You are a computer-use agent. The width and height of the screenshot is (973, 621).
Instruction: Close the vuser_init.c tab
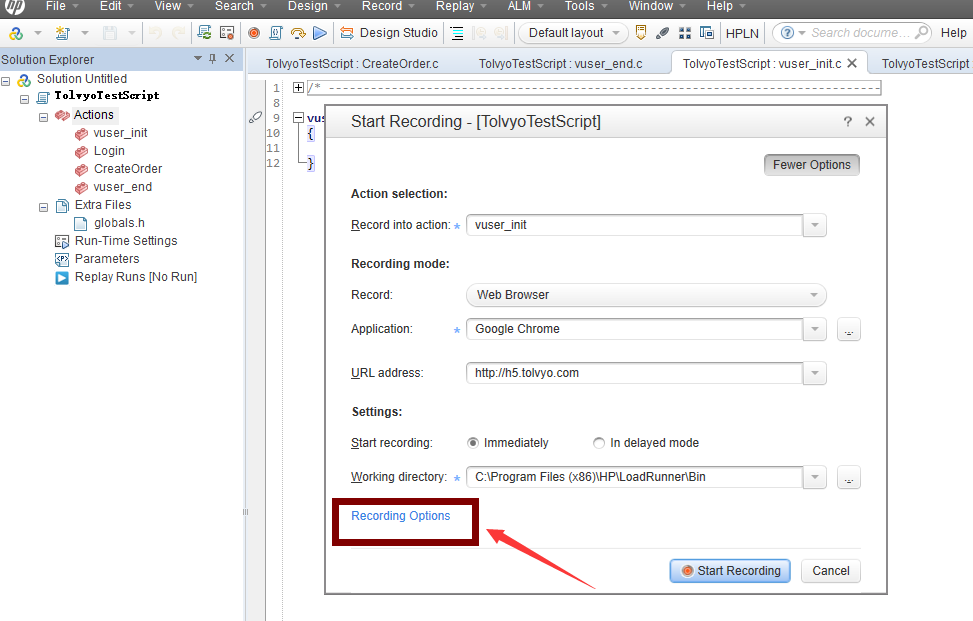coord(852,63)
